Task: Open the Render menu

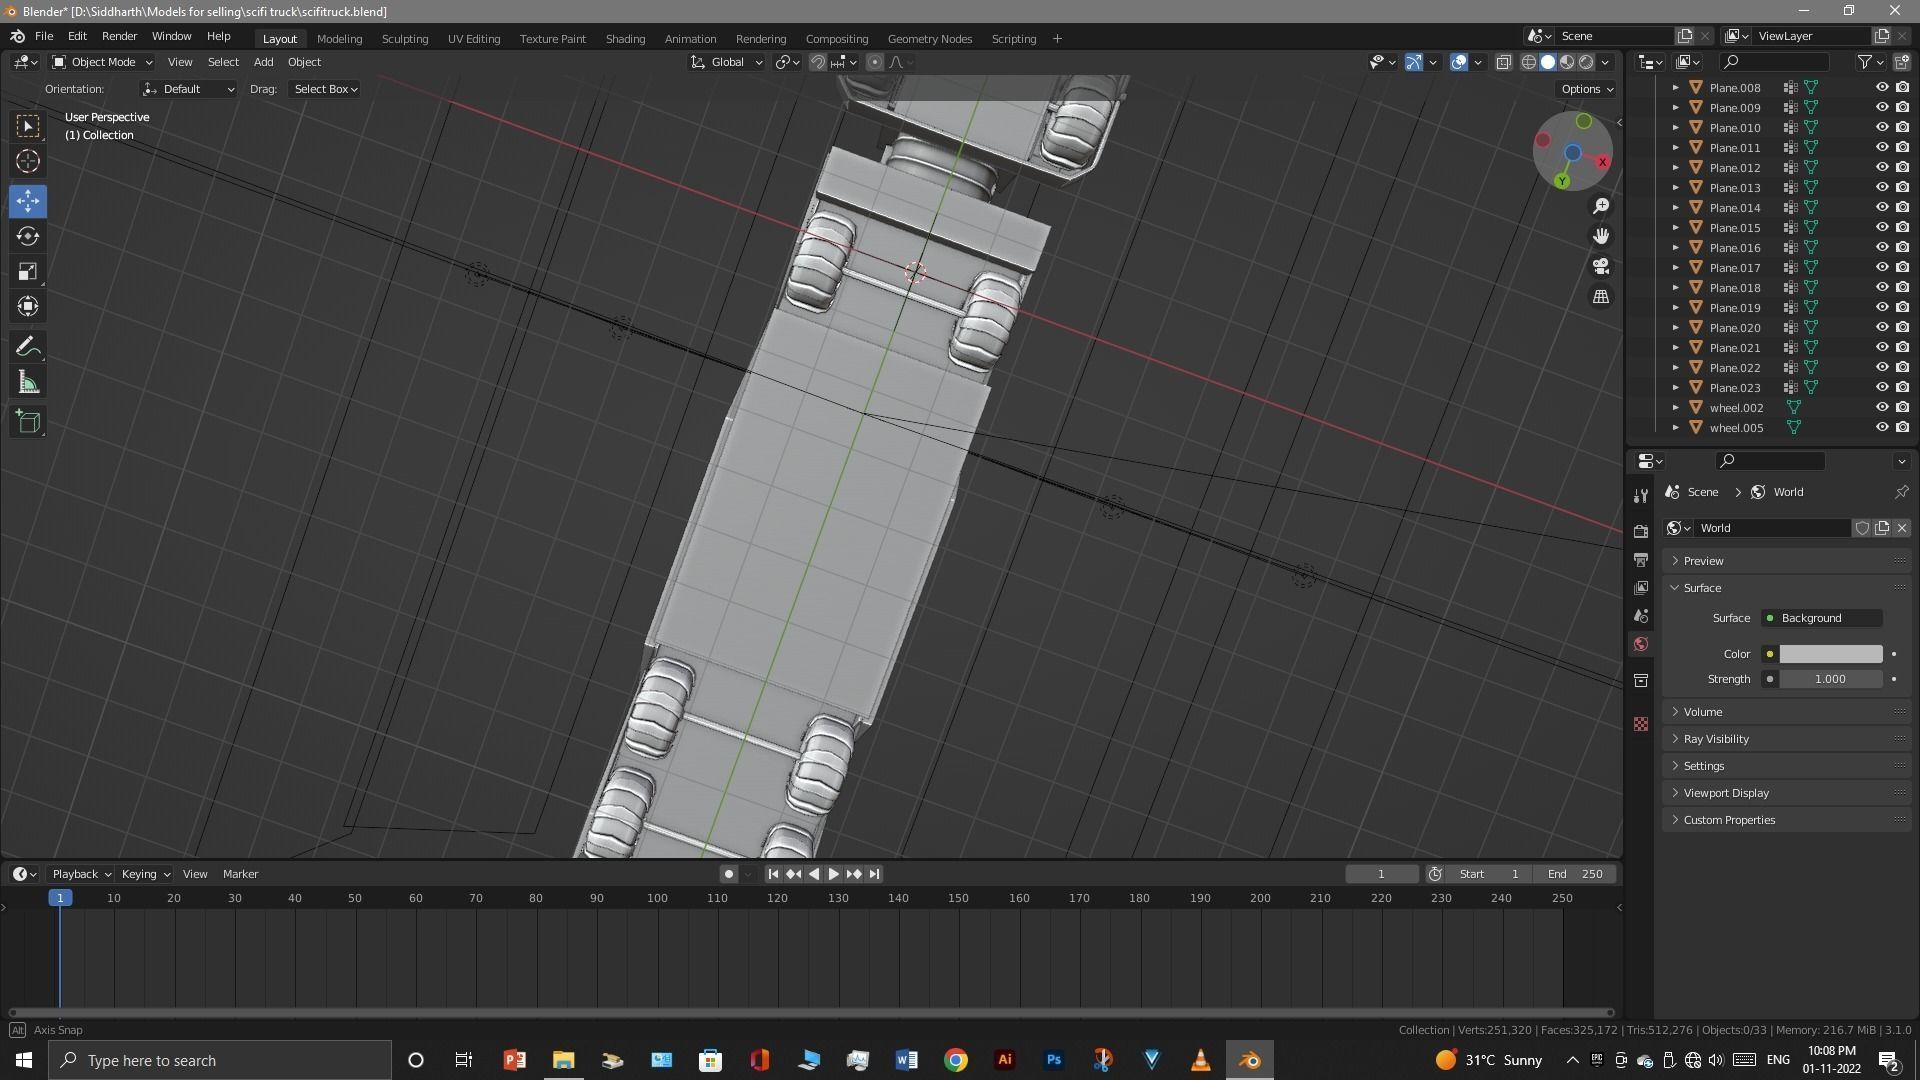Action: click(119, 36)
